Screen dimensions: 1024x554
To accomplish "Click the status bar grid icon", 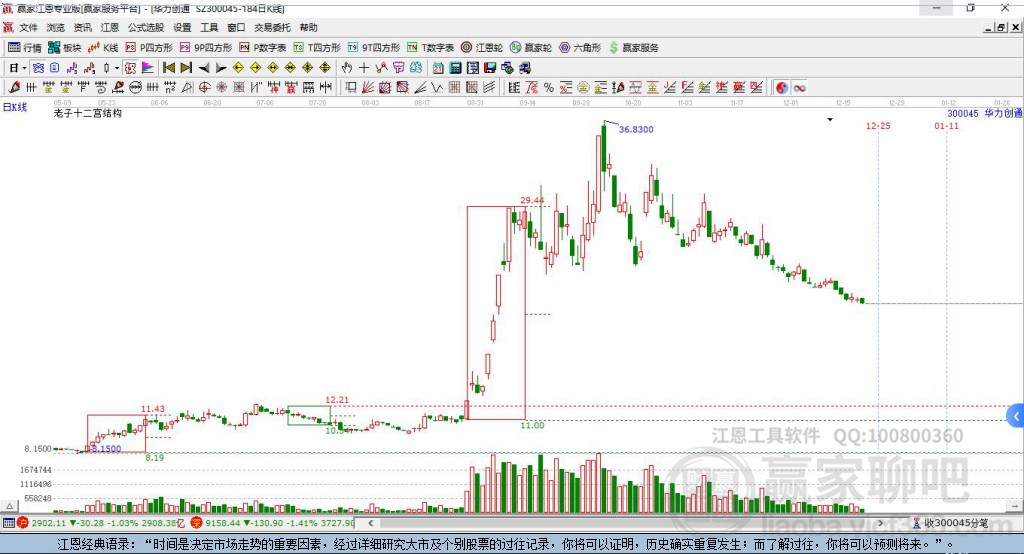I will point(8,523).
